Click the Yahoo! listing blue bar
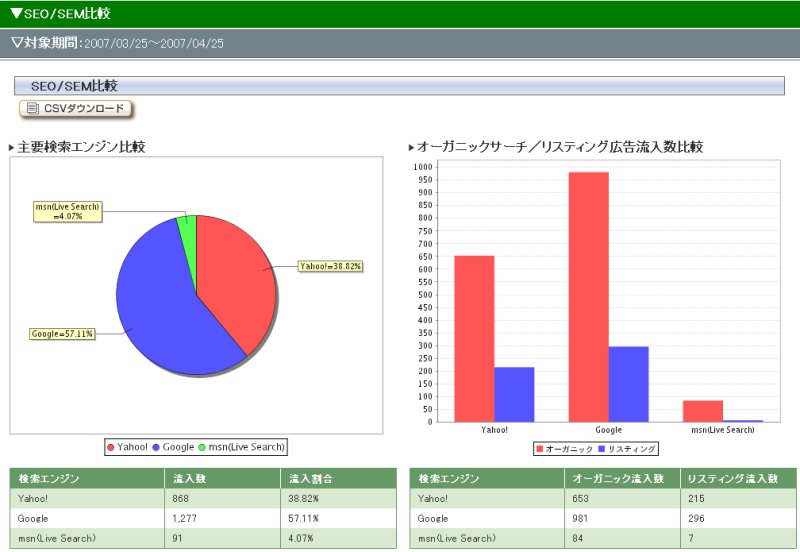 [x=514, y=394]
